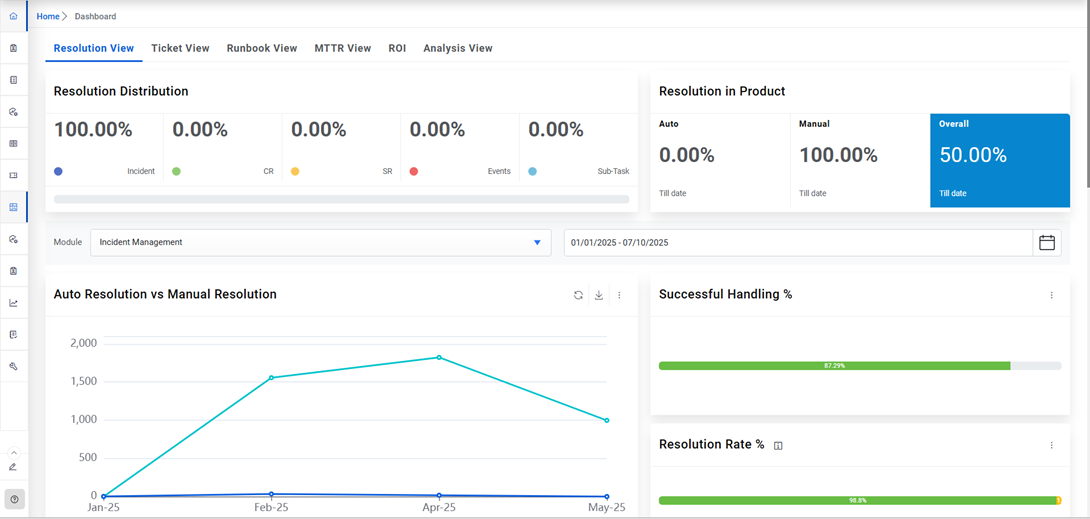Click the Home breadcrumb link

[48, 16]
